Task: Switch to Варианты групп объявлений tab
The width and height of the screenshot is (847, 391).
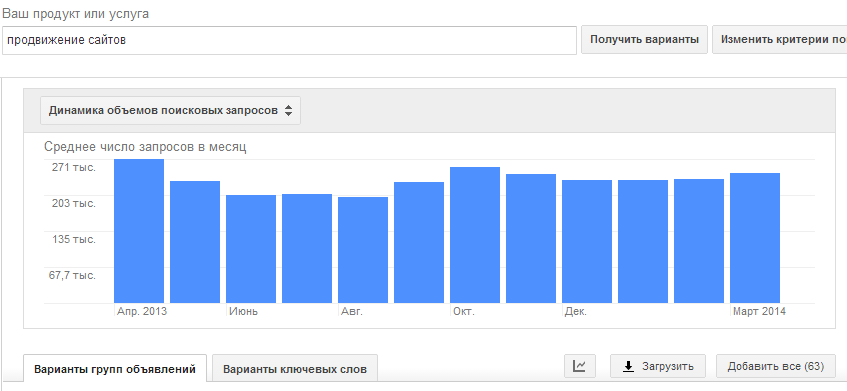Action: tap(115, 369)
